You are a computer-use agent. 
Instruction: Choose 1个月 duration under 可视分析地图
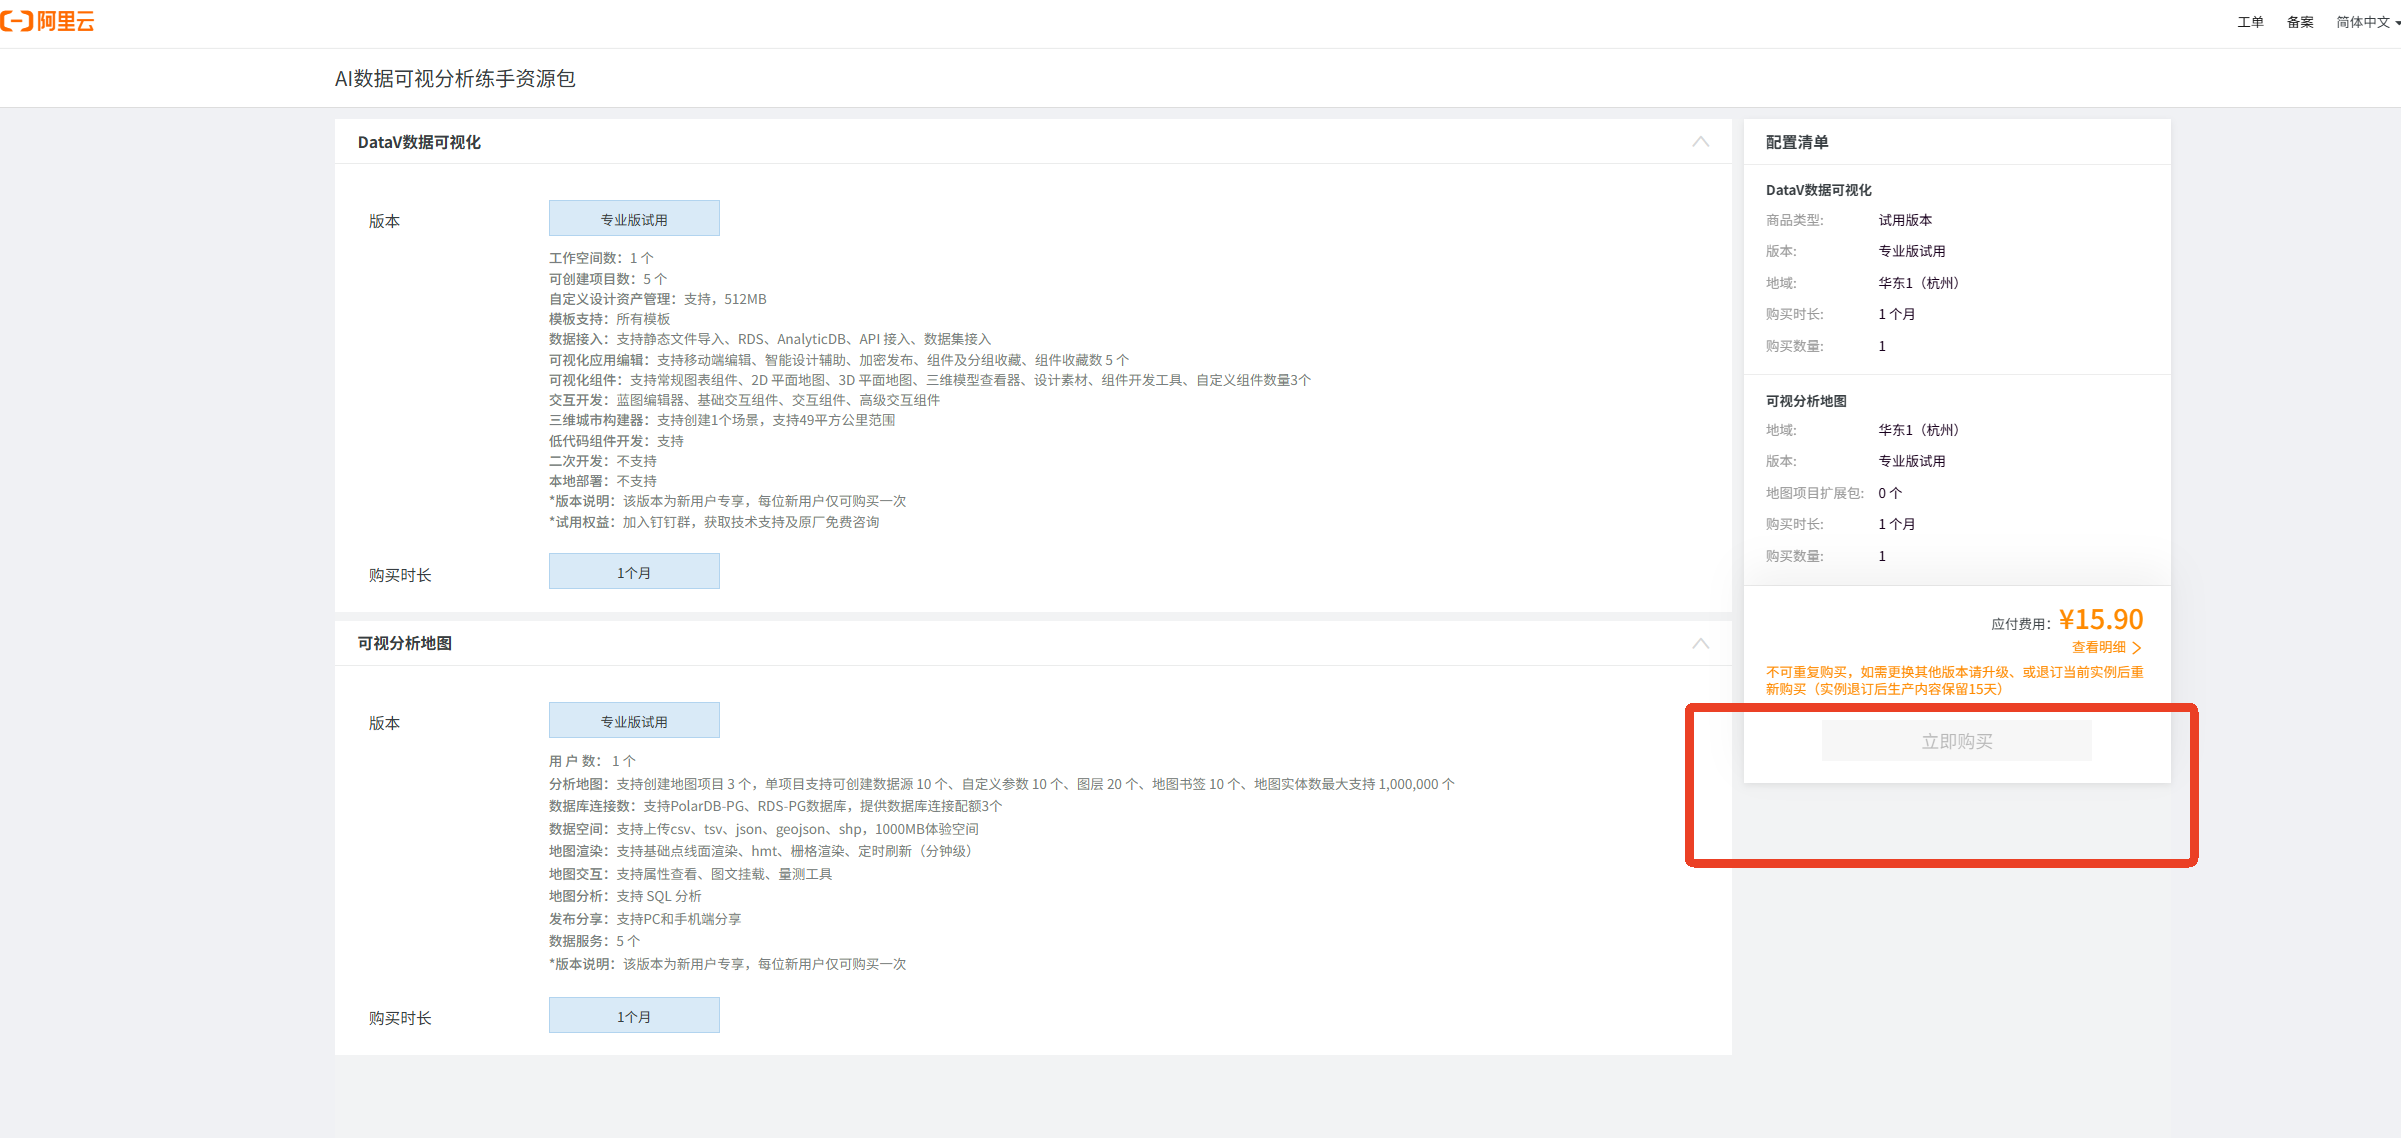tap(634, 1016)
